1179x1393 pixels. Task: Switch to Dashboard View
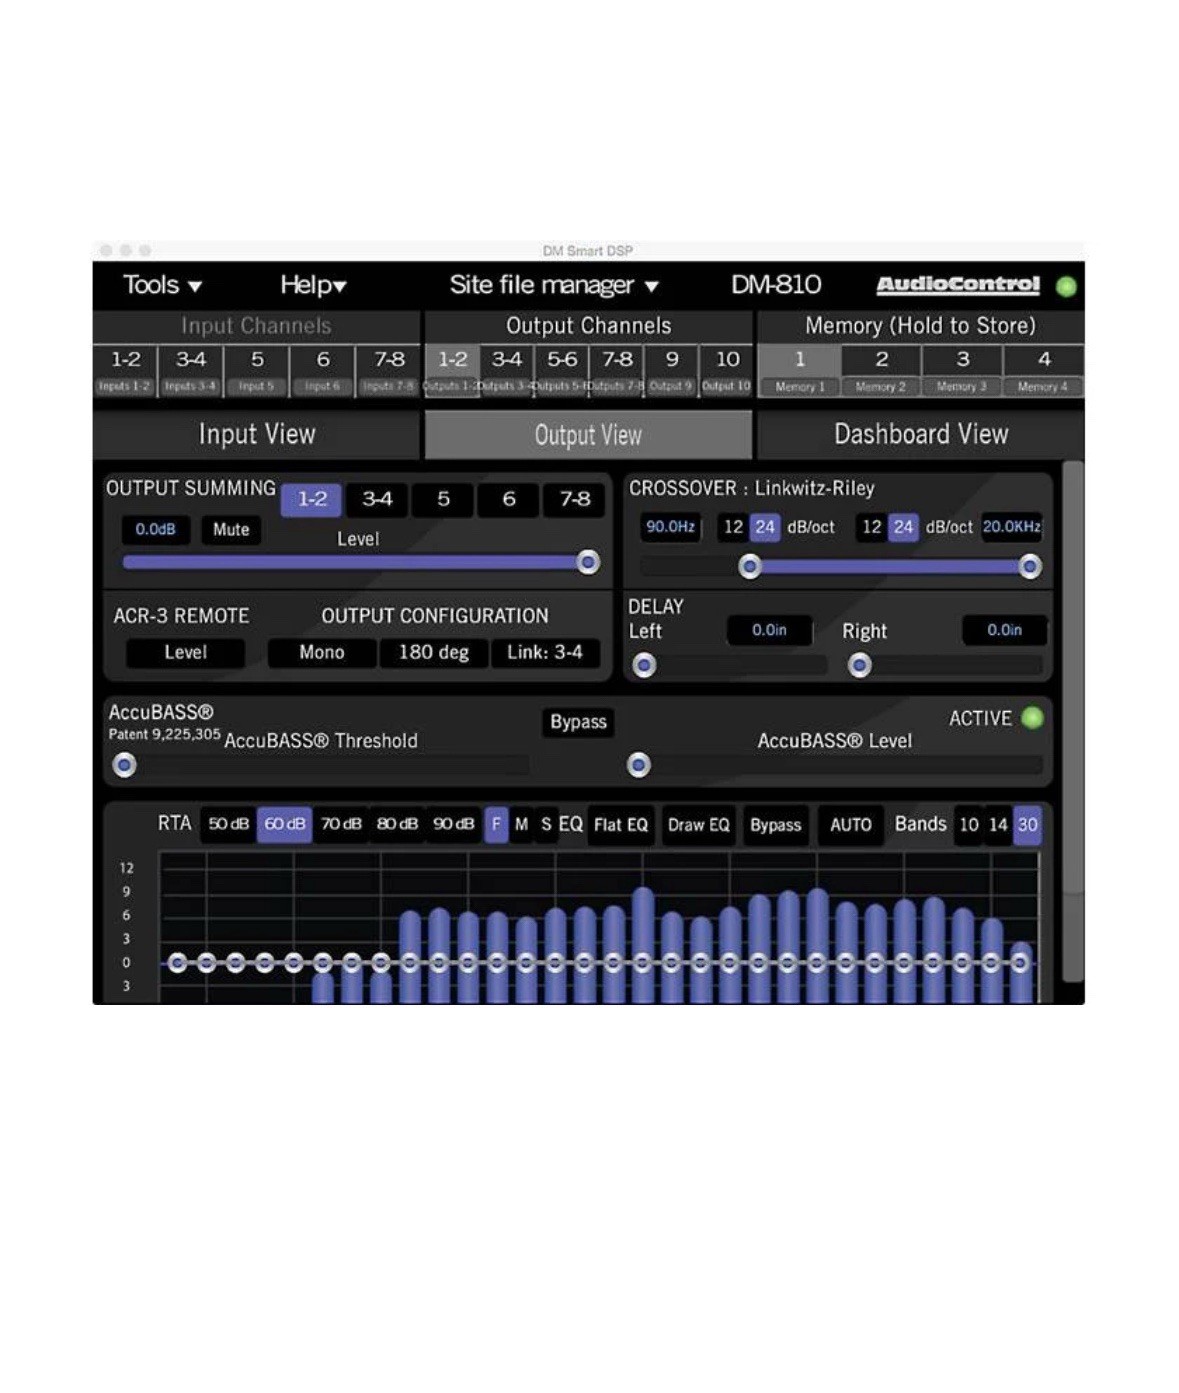[920, 434]
